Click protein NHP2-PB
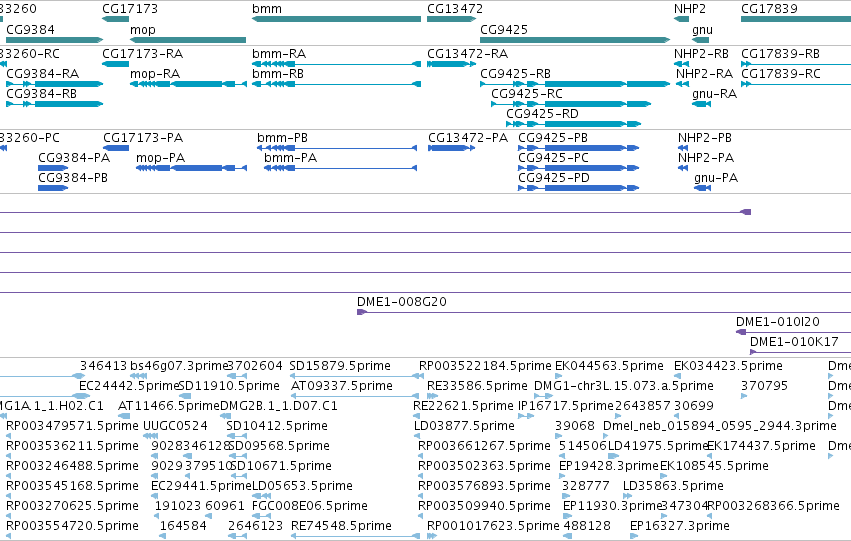This screenshot has width=851, height=541. click(x=683, y=148)
